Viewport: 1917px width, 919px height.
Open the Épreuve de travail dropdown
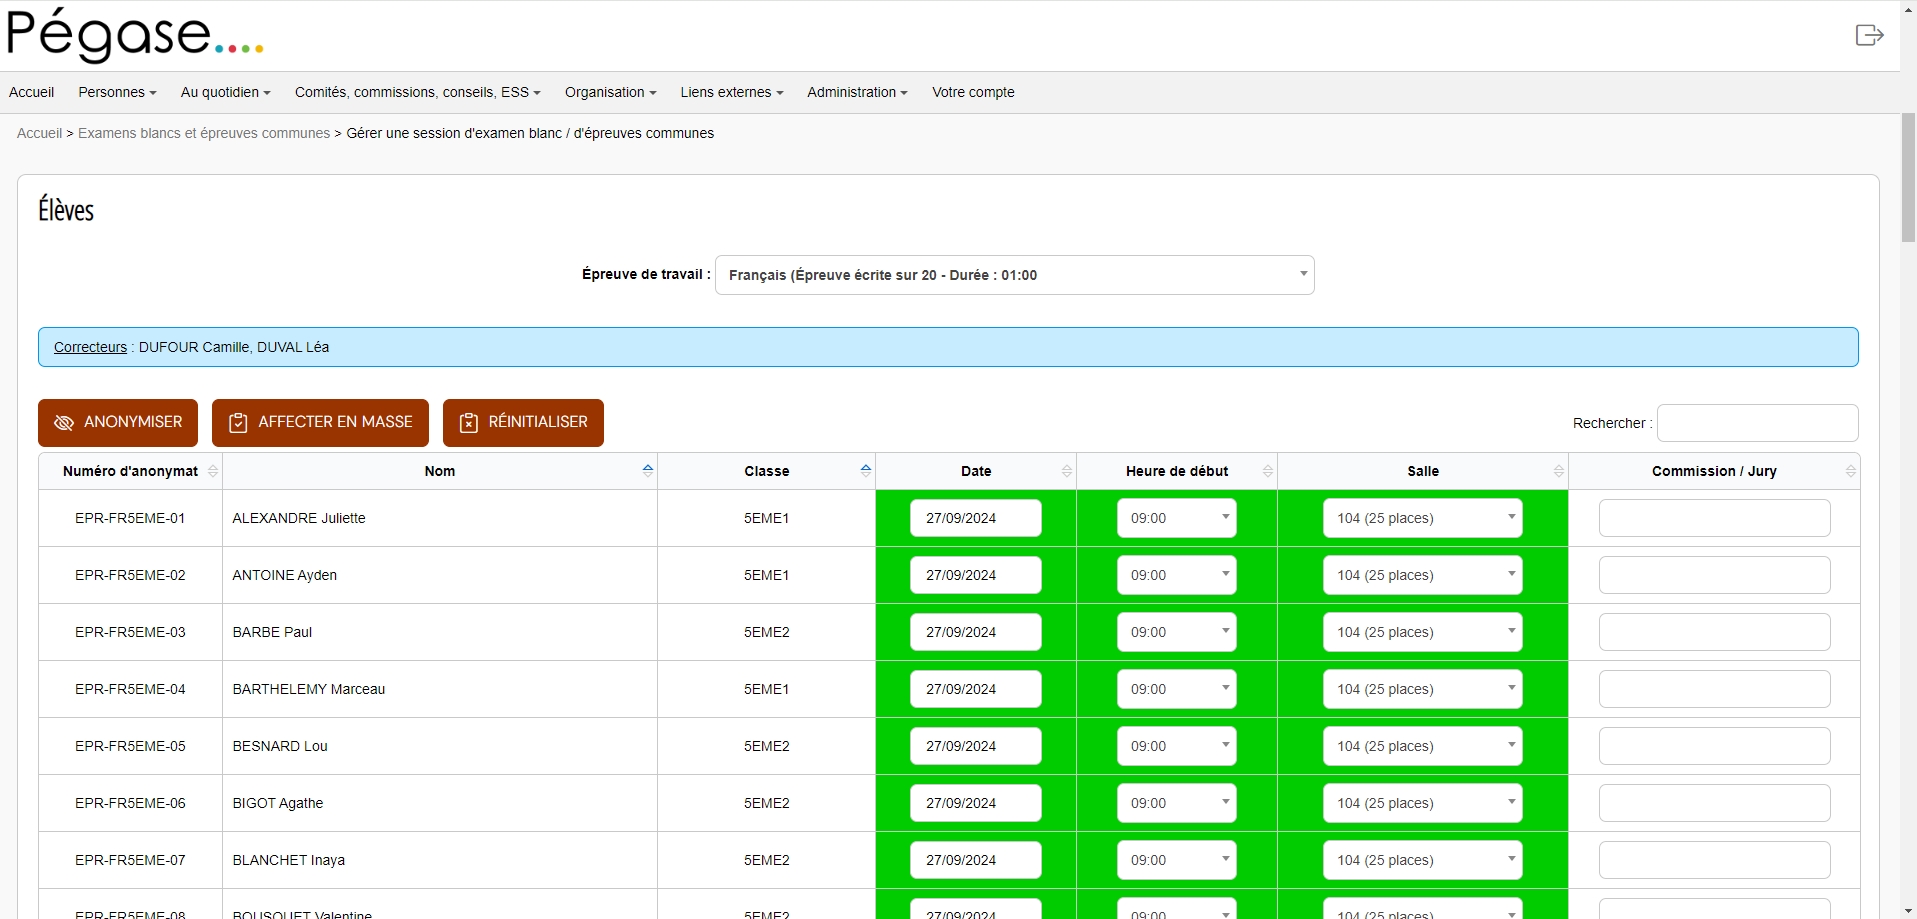(x=1015, y=275)
